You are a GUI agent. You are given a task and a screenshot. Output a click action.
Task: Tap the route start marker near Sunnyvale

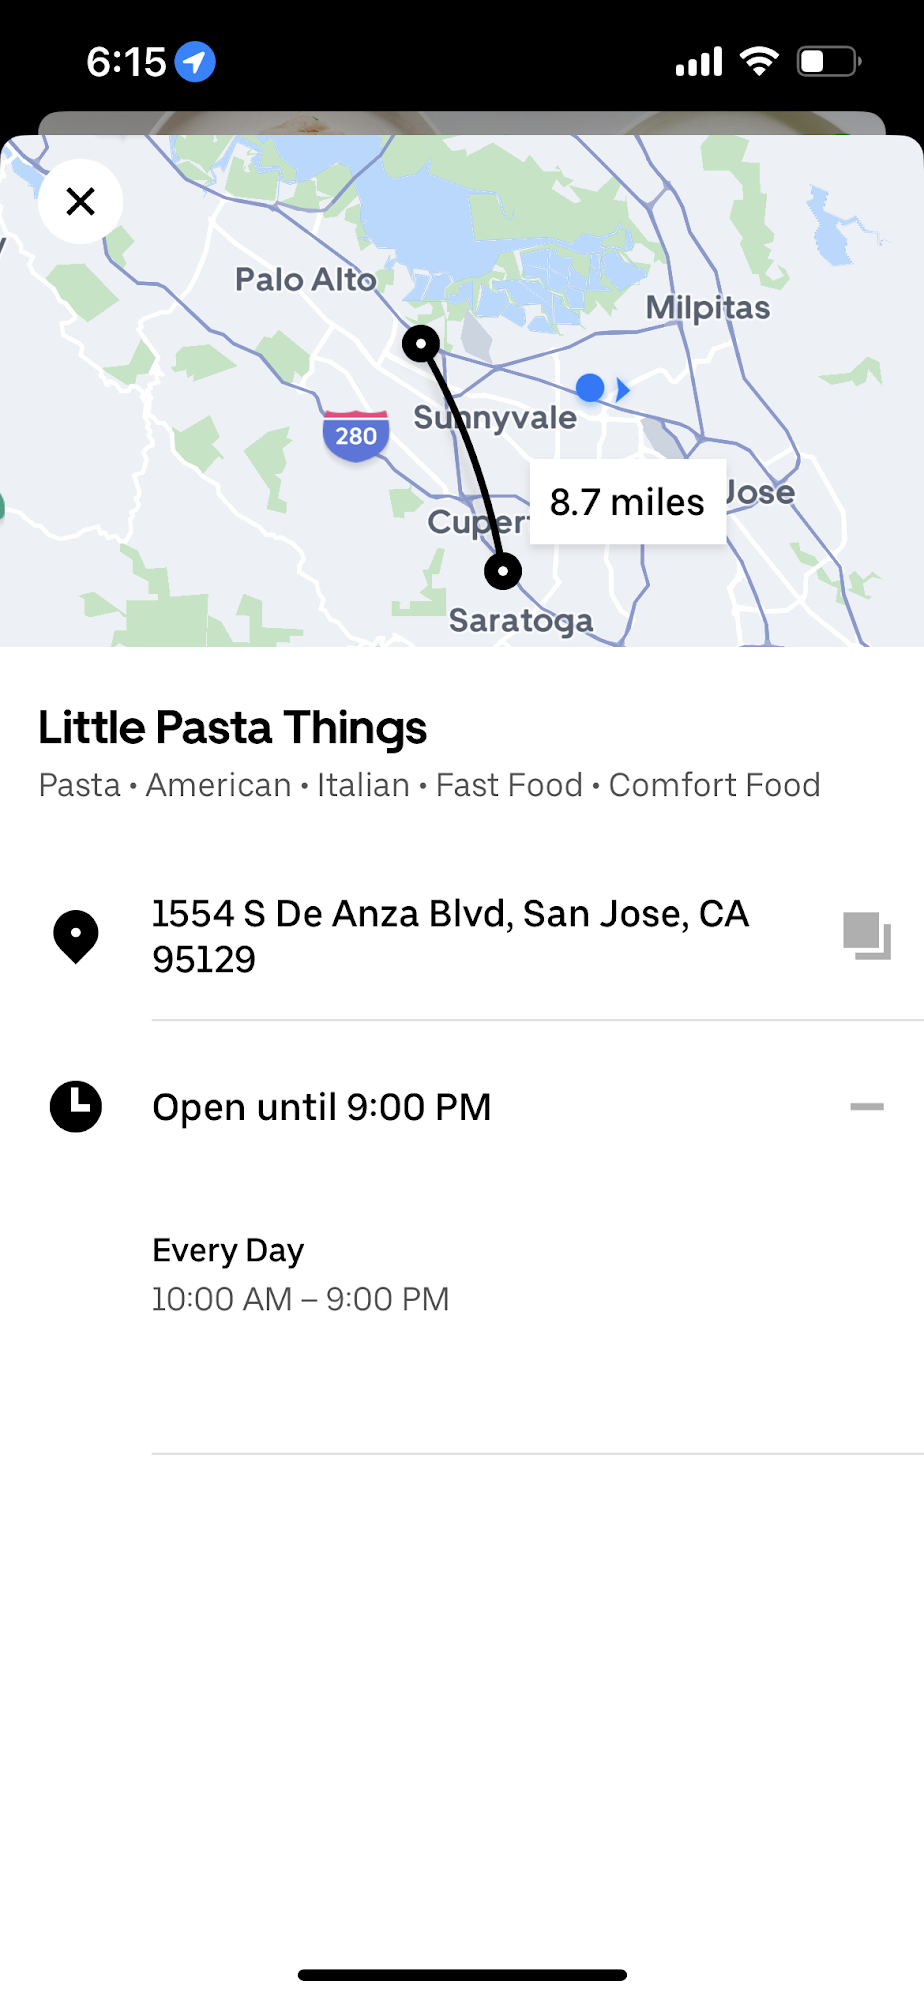point(421,344)
